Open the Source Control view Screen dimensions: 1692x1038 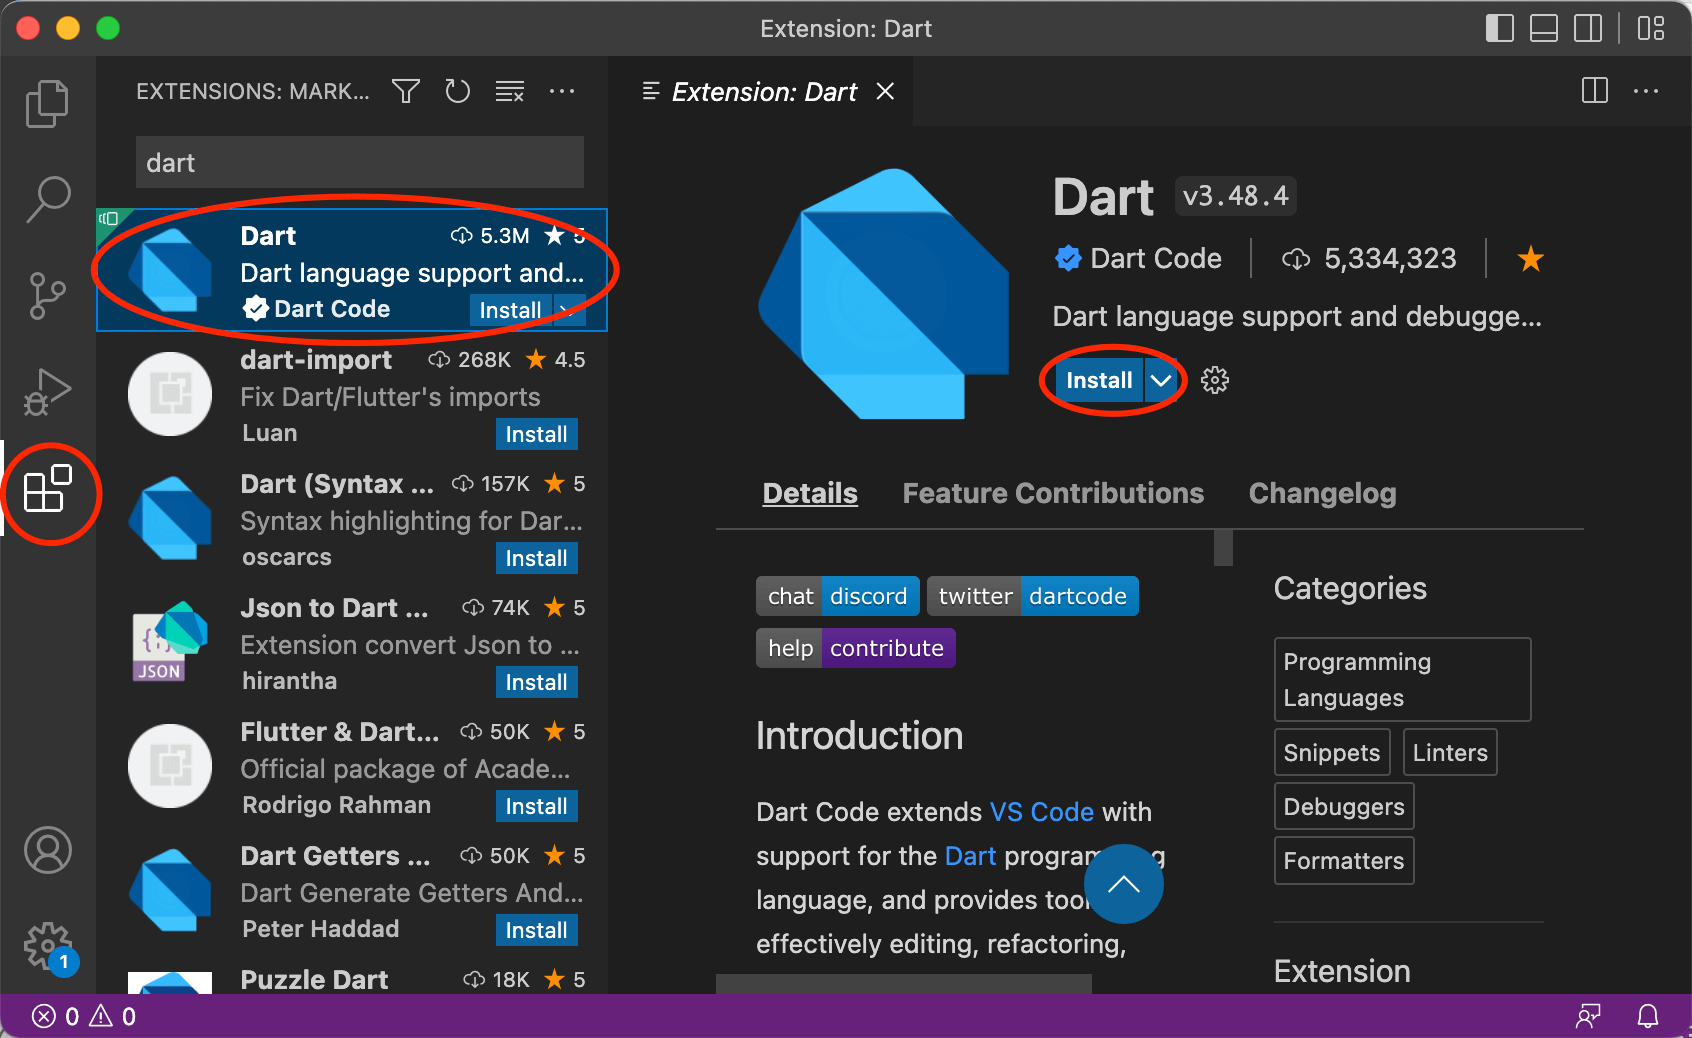tap(47, 295)
